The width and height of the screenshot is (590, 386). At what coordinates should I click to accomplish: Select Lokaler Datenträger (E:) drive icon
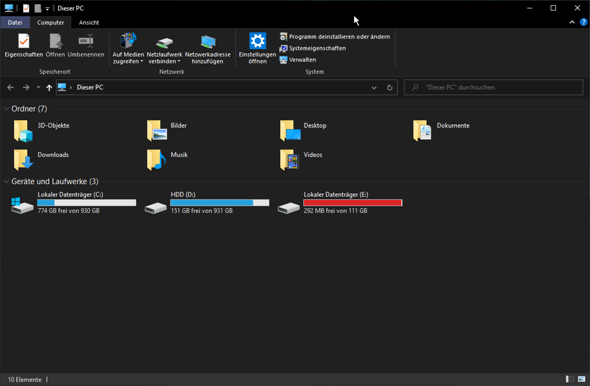point(289,207)
